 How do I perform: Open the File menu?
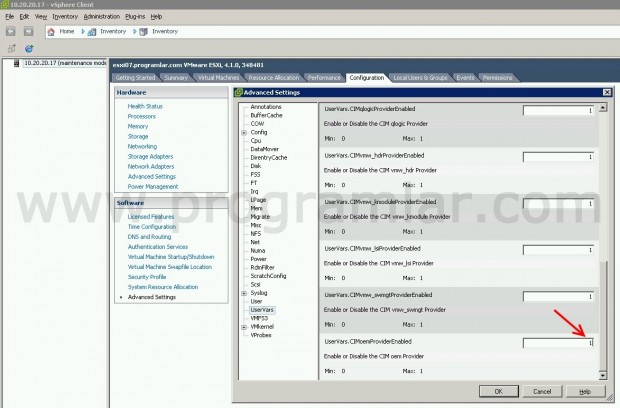[x=9, y=17]
